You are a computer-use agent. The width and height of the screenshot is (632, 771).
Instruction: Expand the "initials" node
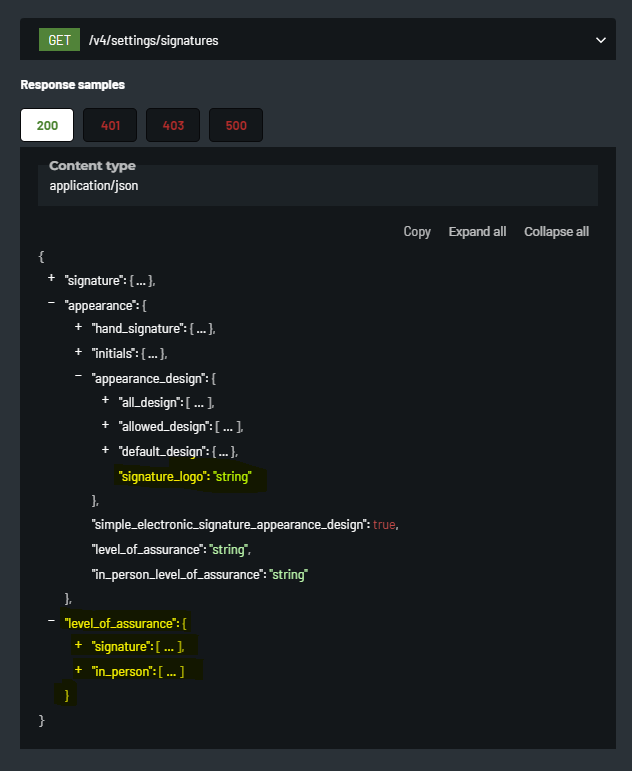pyautogui.click(x=78, y=352)
